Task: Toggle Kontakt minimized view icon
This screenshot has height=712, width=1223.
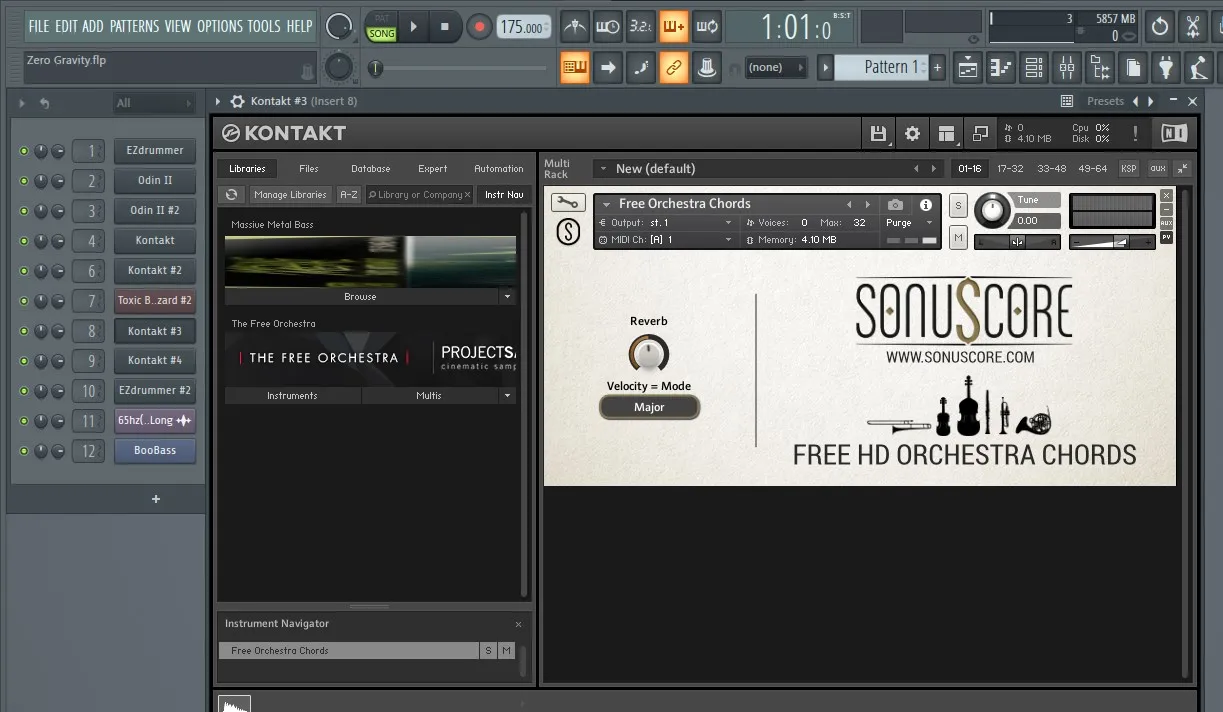Action: pyautogui.click(x=980, y=133)
